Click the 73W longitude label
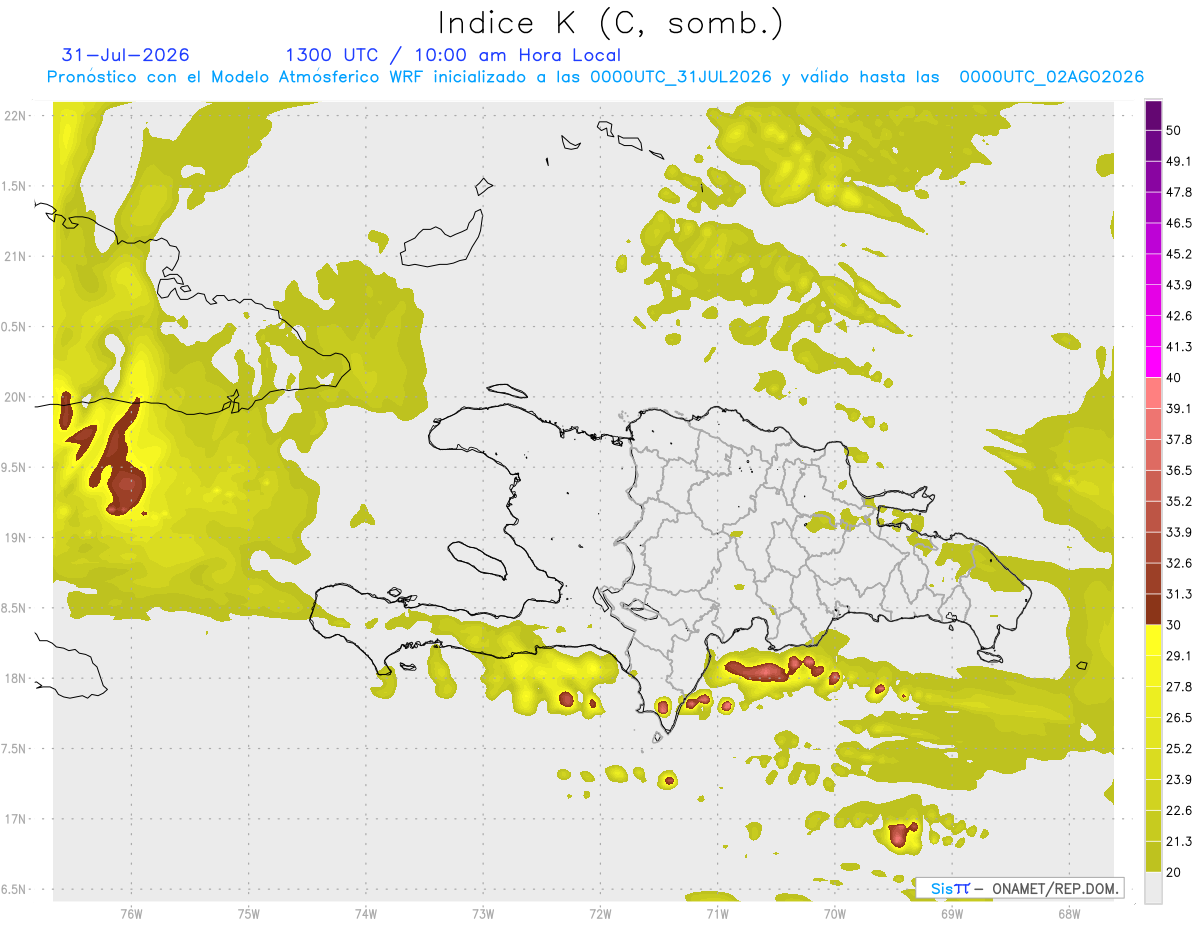 [x=483, y=913]
